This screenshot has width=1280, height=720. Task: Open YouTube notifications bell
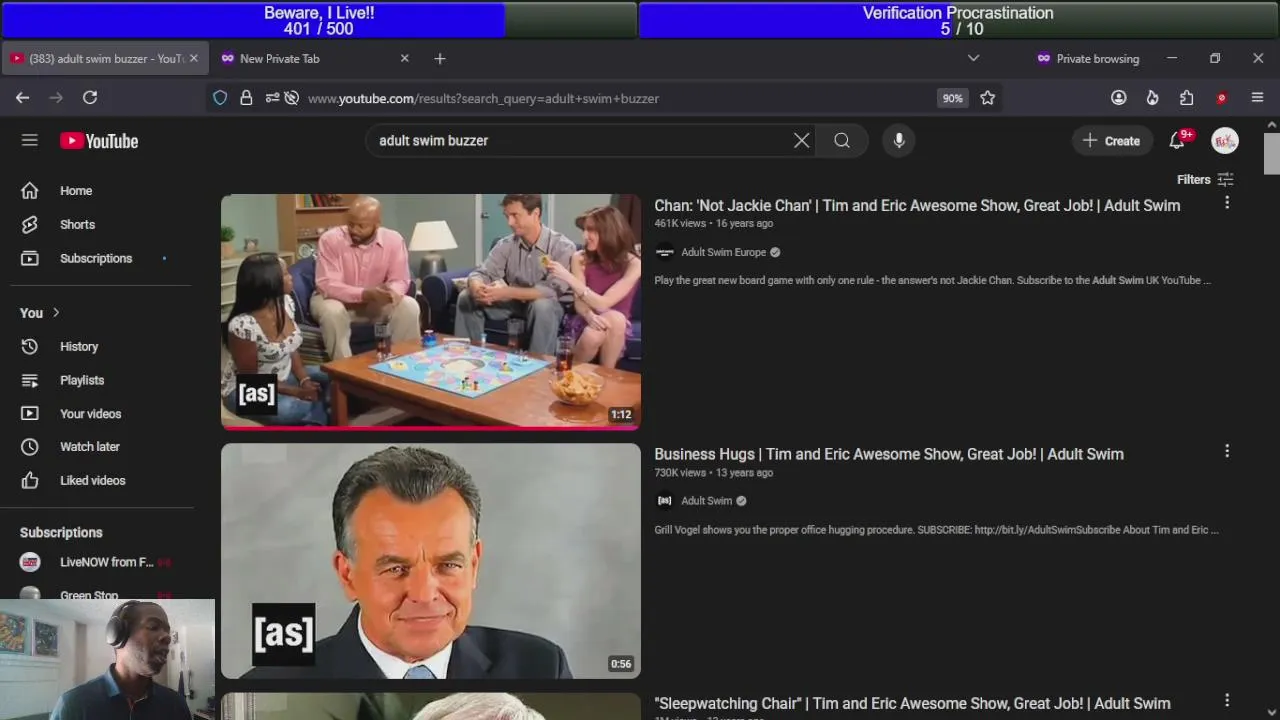coord(1177,141)
